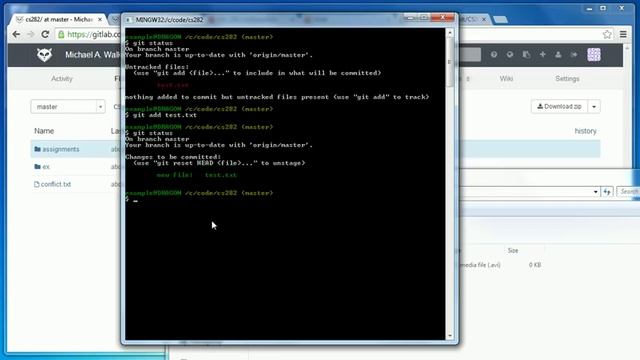
Task: Click the terminal scrollbar thumb
Action: (x=450, y=62)
